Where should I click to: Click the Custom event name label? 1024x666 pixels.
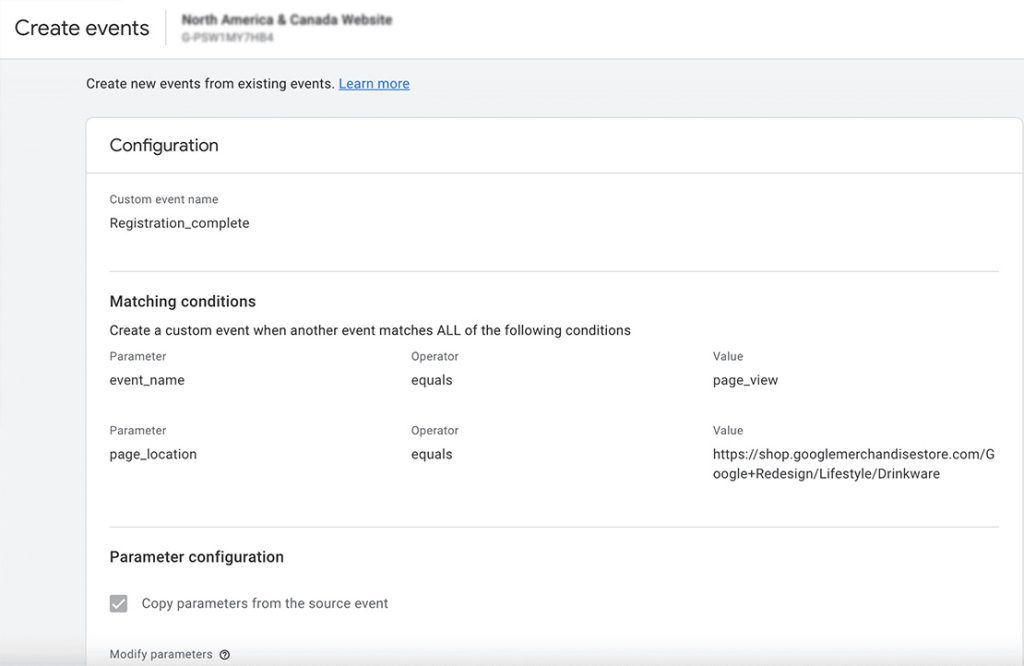click(x=163, y=199)
